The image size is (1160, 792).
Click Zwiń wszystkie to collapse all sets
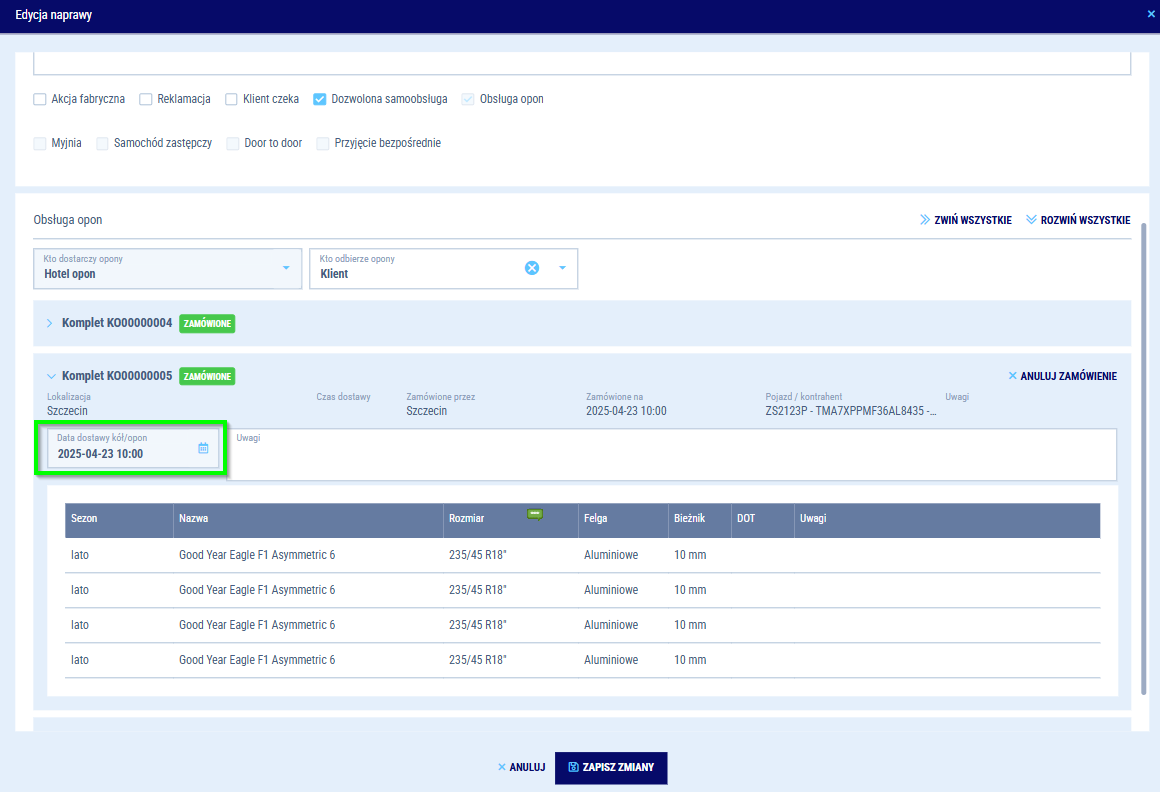tap(965, 220)
